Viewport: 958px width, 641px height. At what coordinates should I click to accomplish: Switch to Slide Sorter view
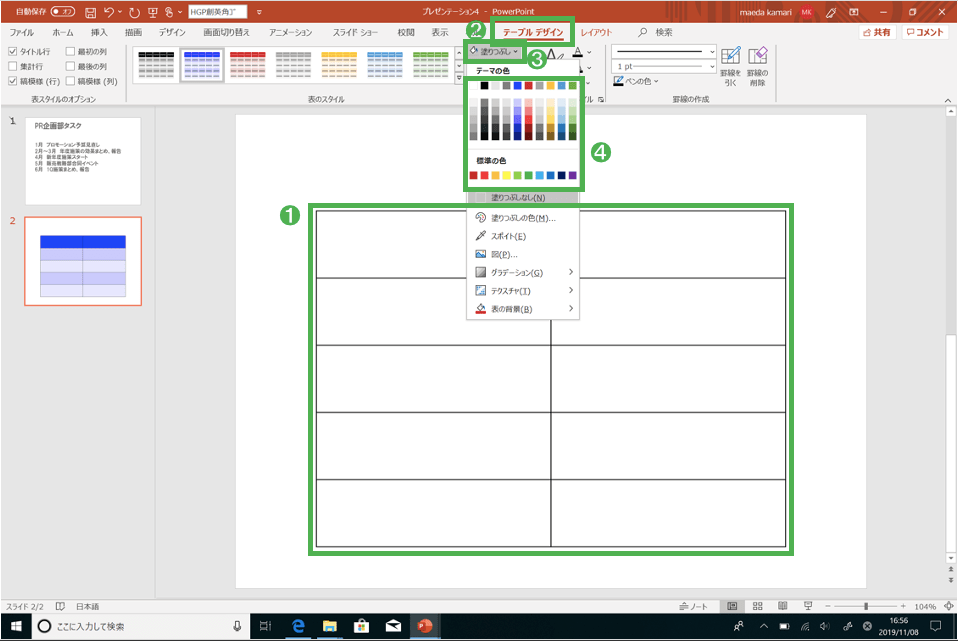(x=758, y=606)
